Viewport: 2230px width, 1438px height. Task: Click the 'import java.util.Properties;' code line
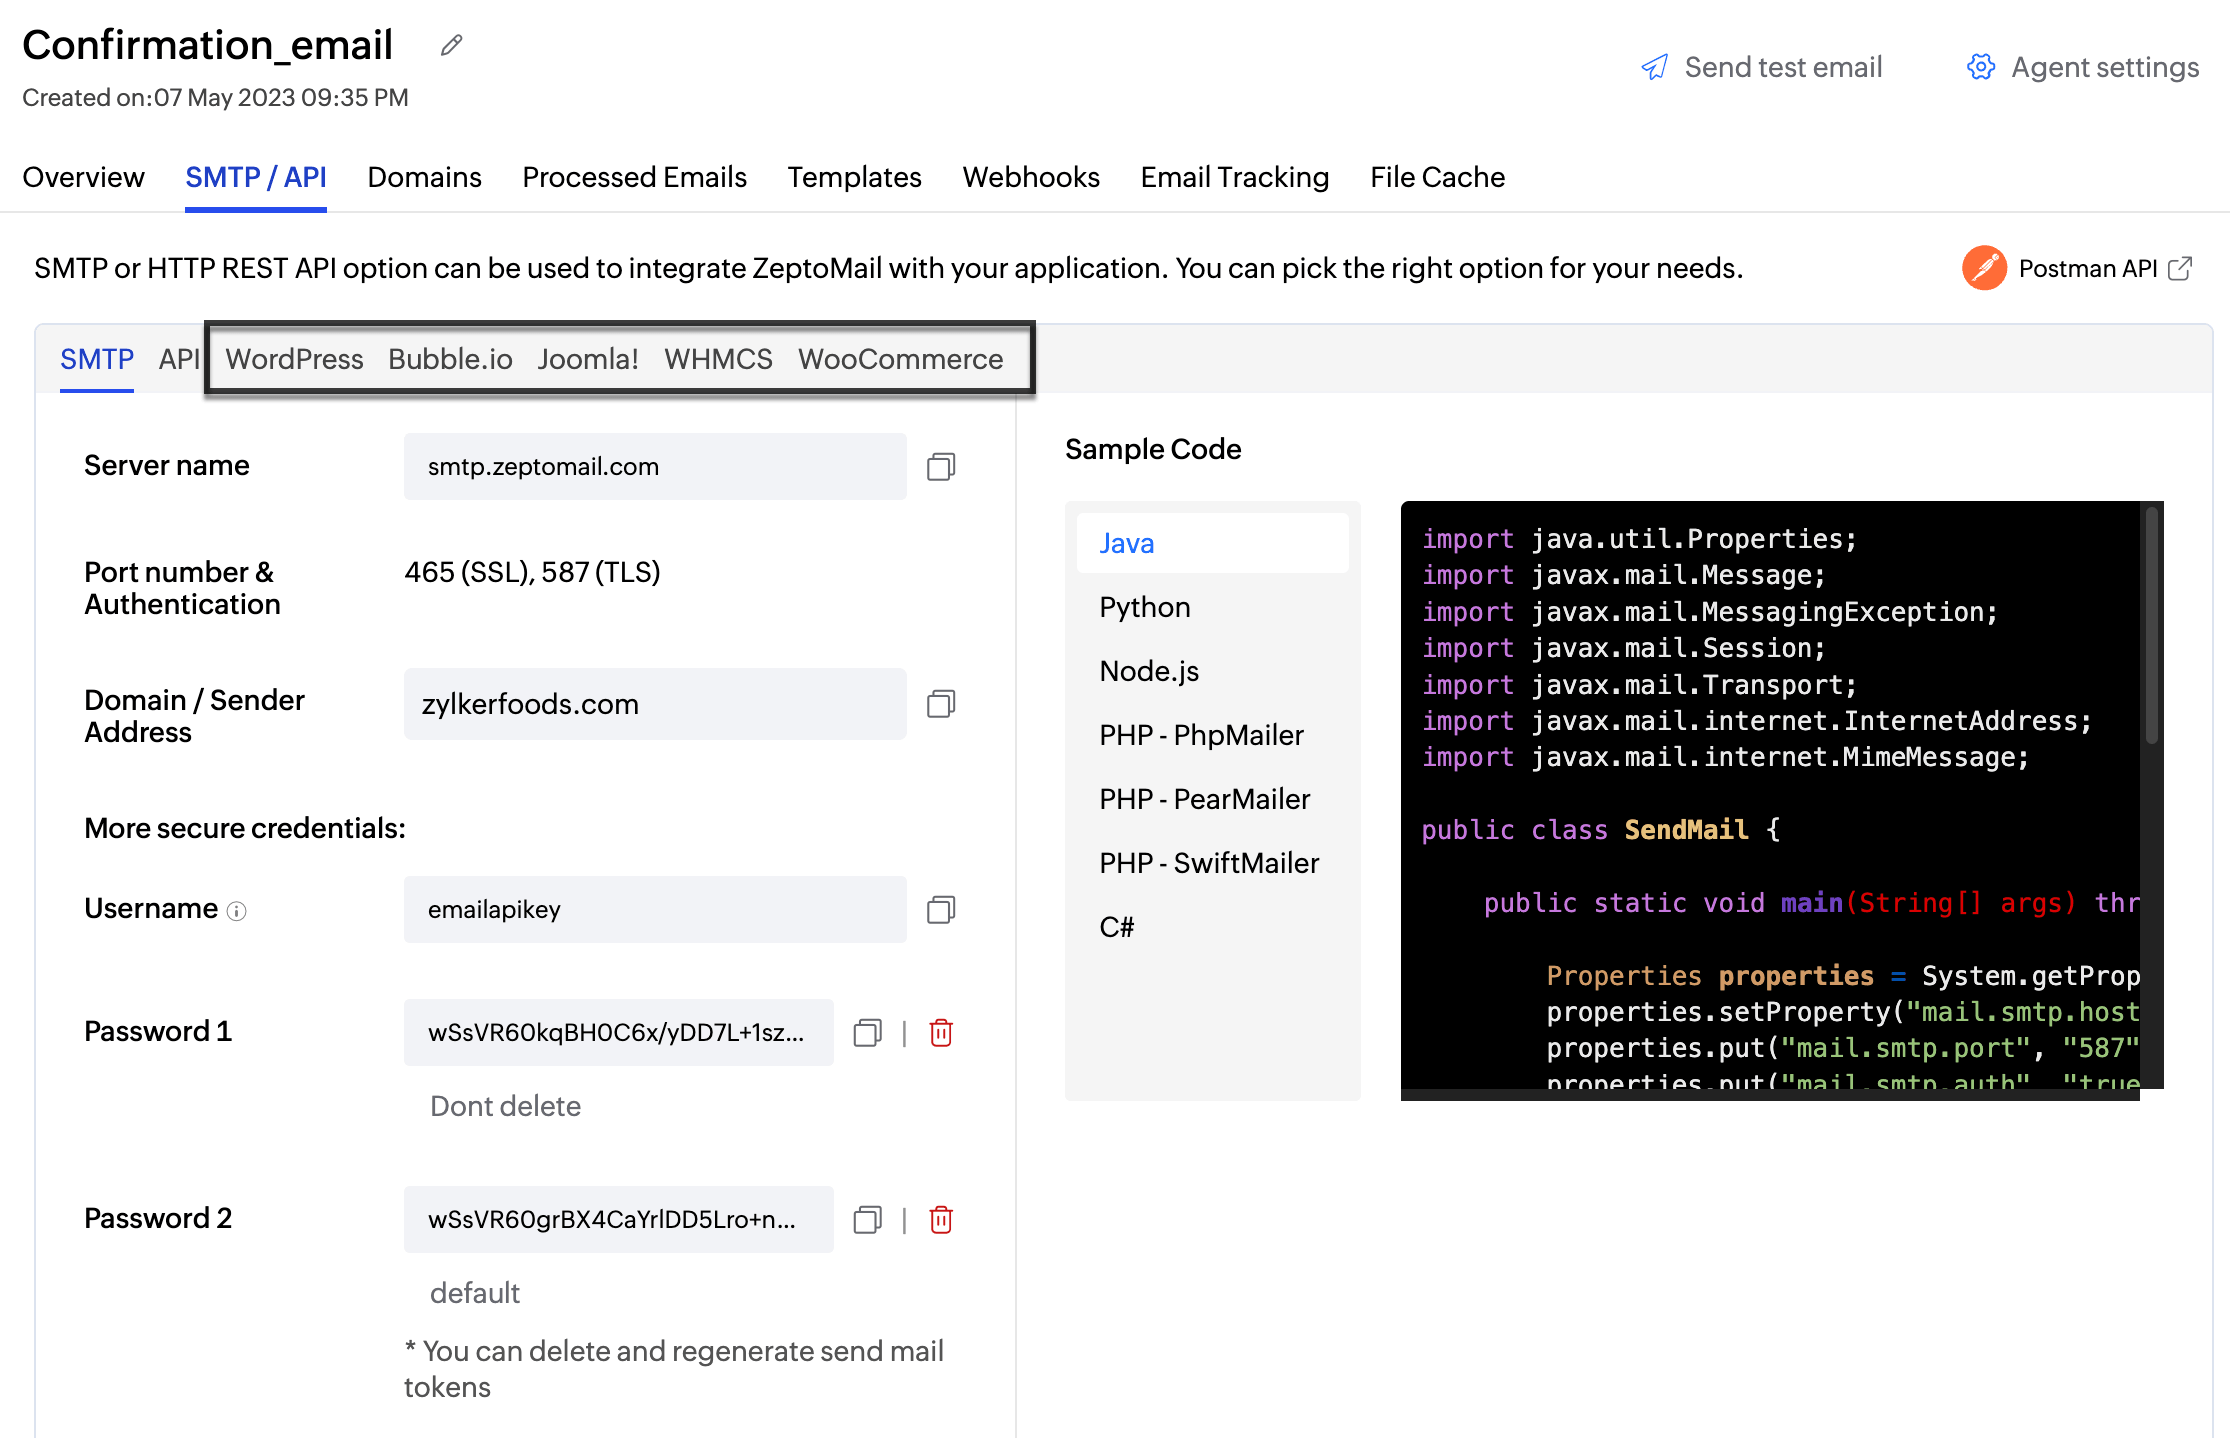[x=1639, y=539]
